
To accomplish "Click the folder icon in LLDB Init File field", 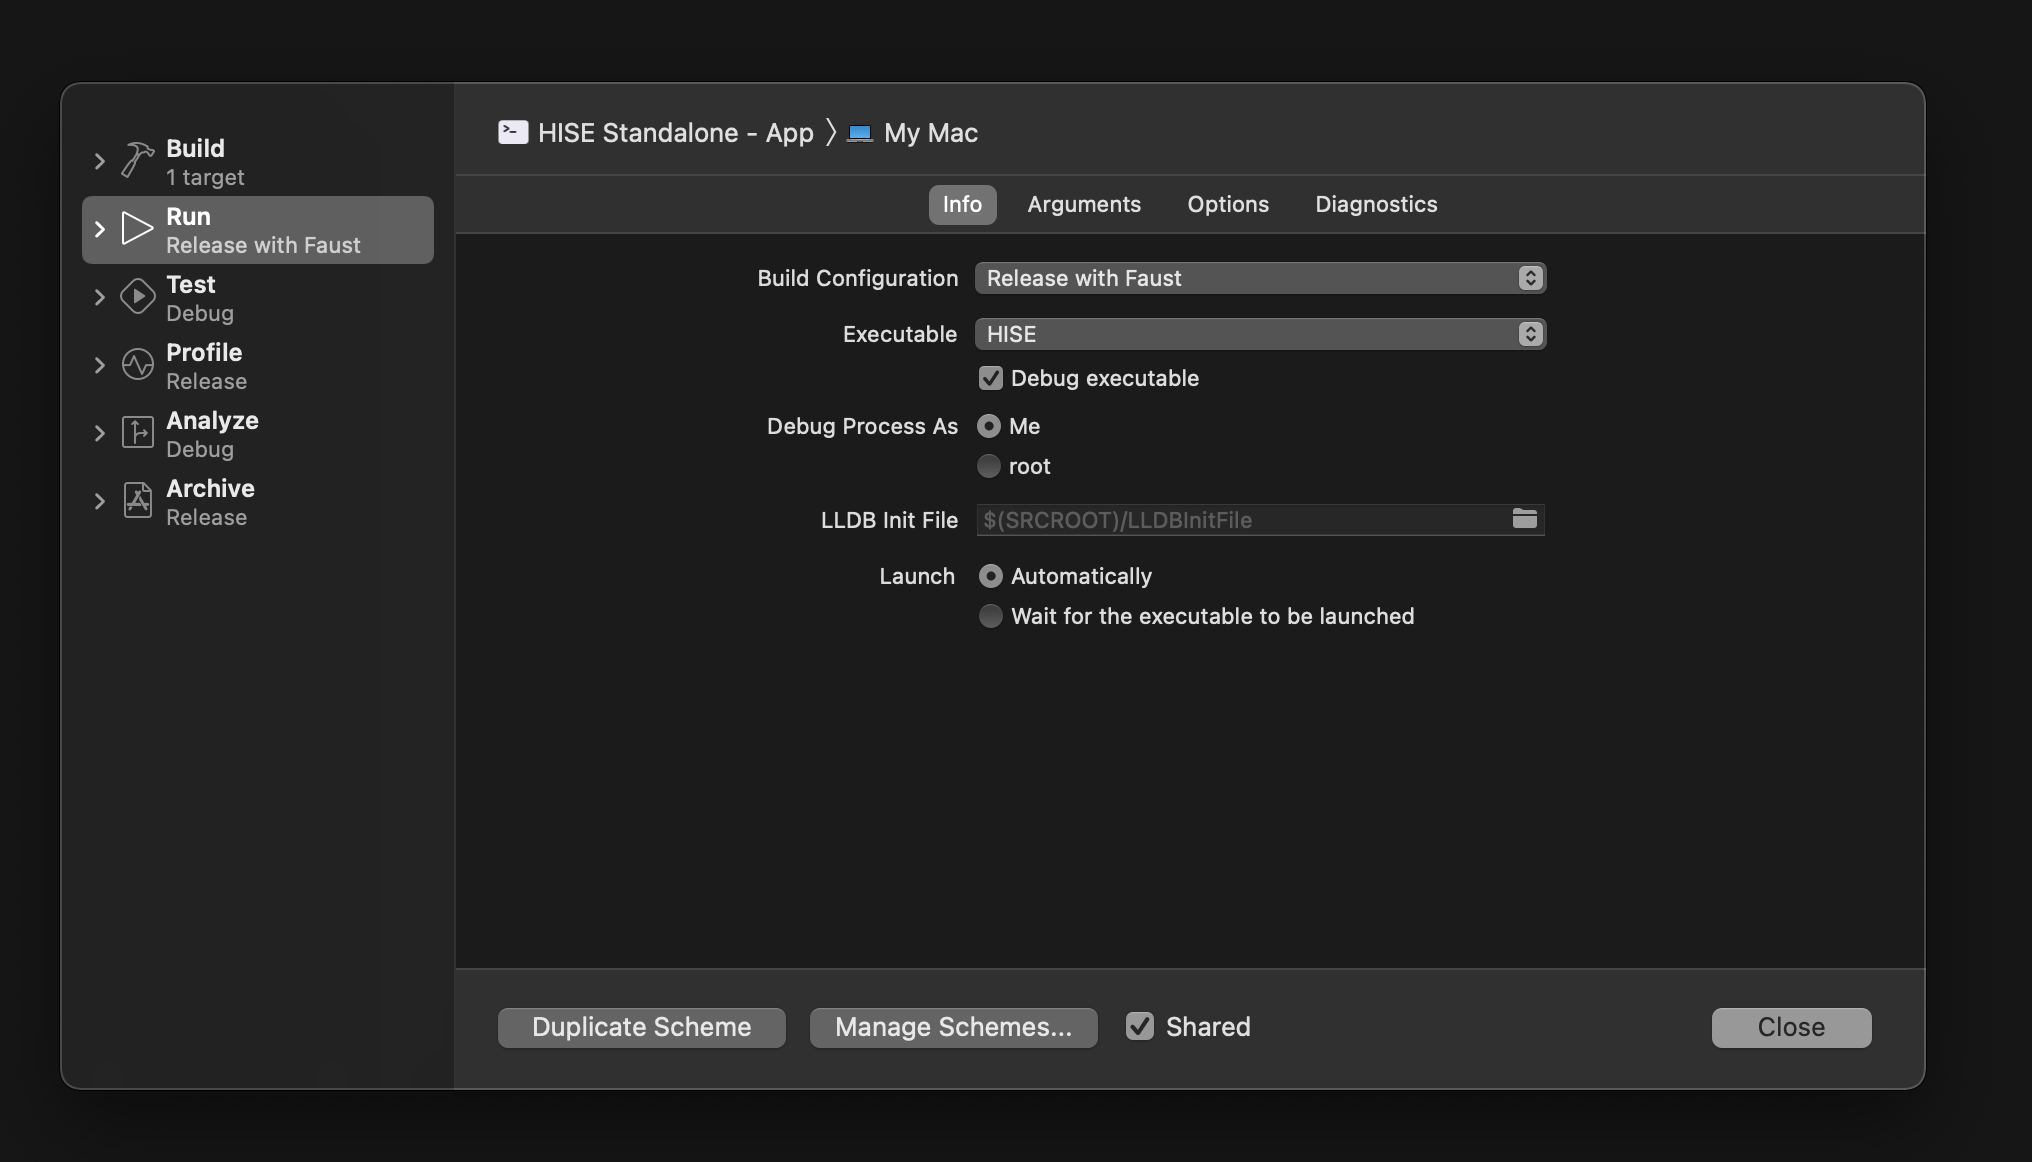I will point(1524,519).
